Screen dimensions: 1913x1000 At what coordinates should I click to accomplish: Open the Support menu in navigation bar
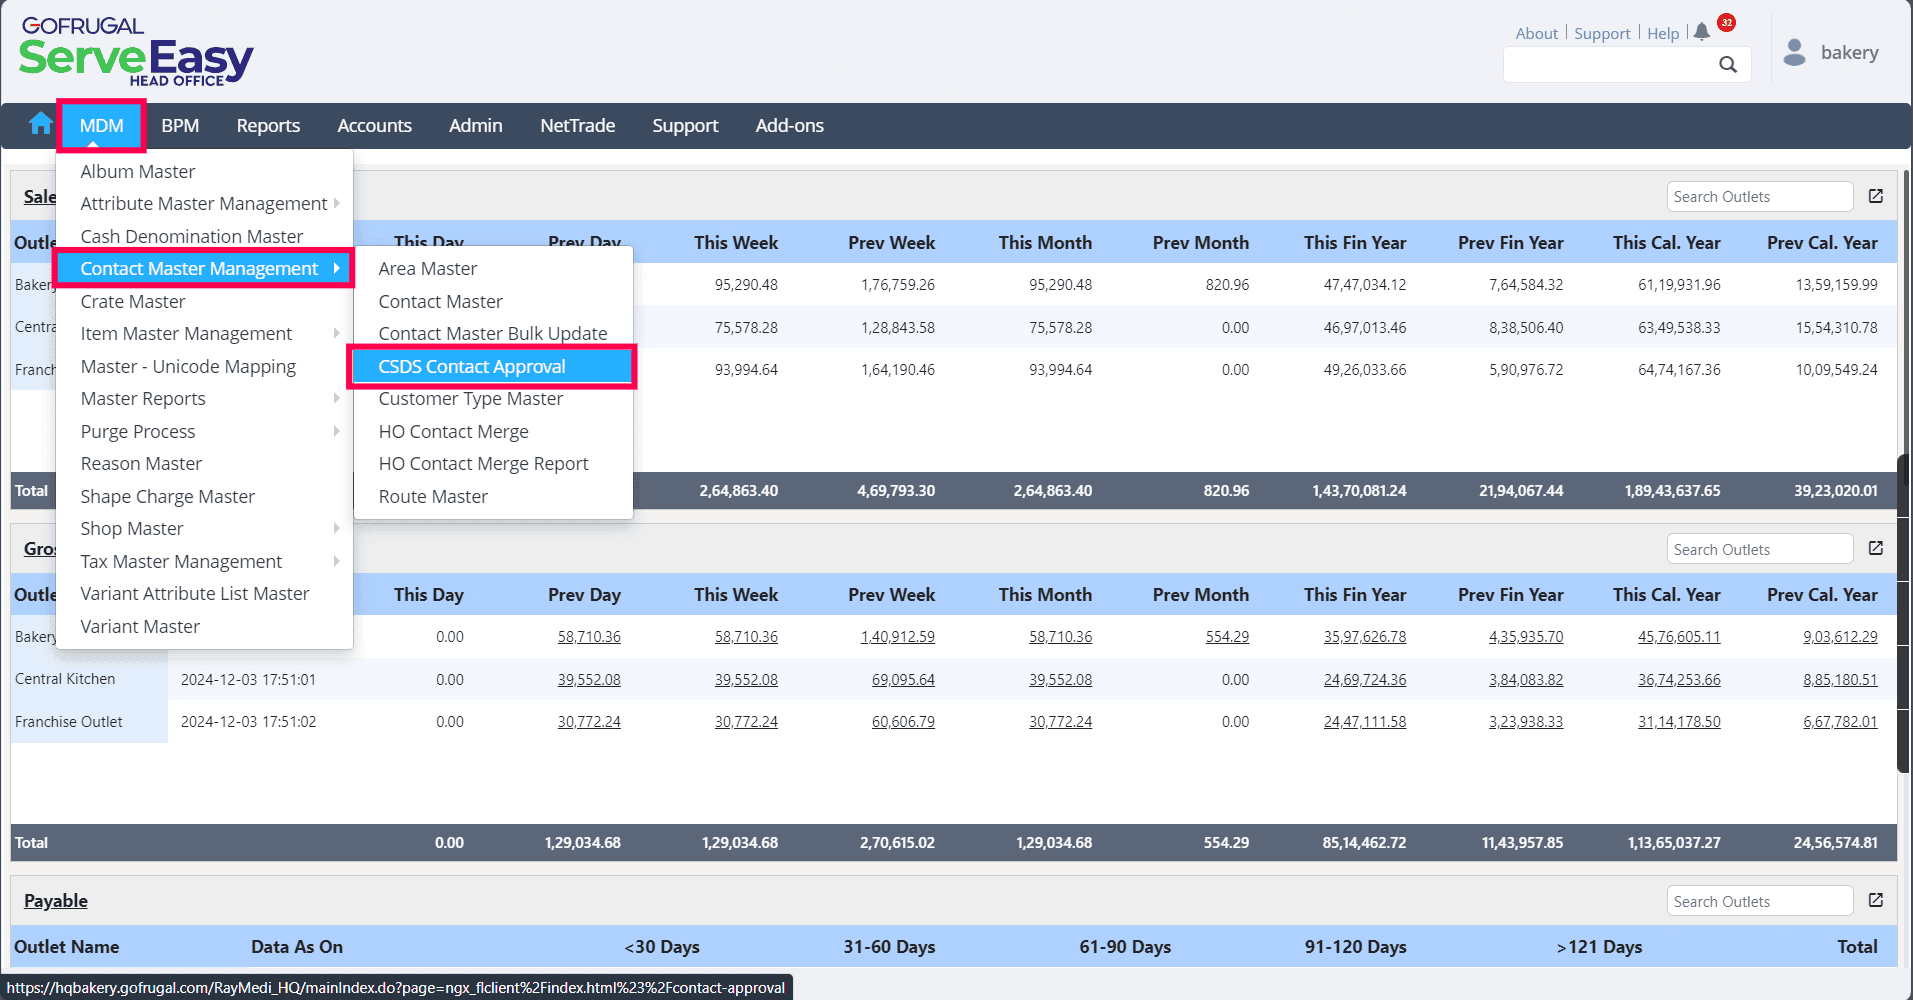point(685,125)
